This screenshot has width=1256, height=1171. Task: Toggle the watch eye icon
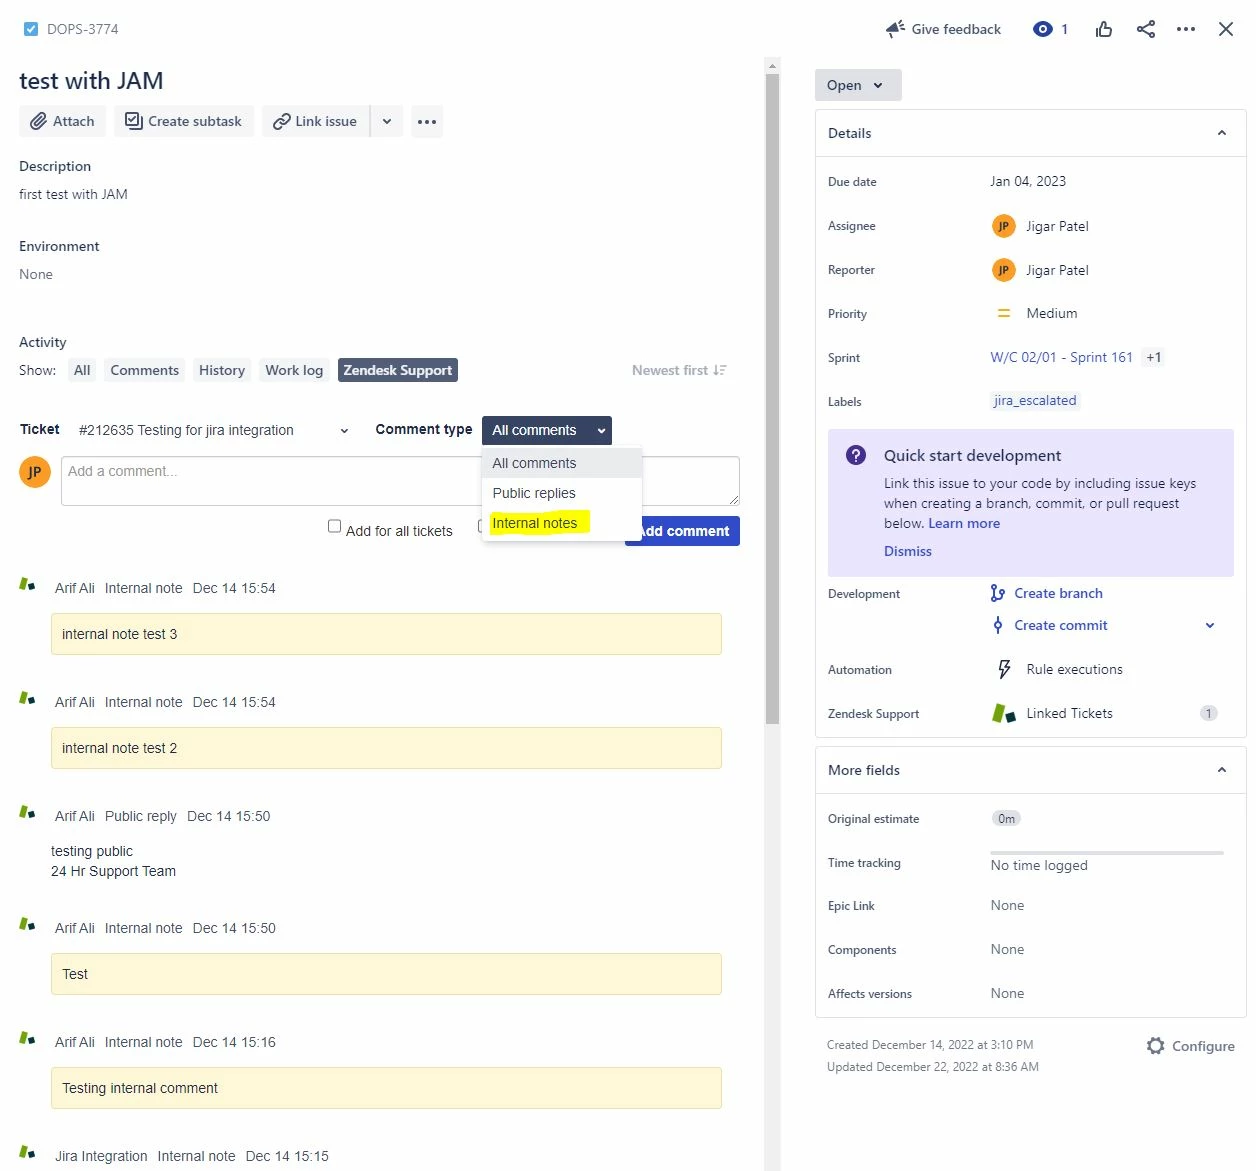point(1042,29)
